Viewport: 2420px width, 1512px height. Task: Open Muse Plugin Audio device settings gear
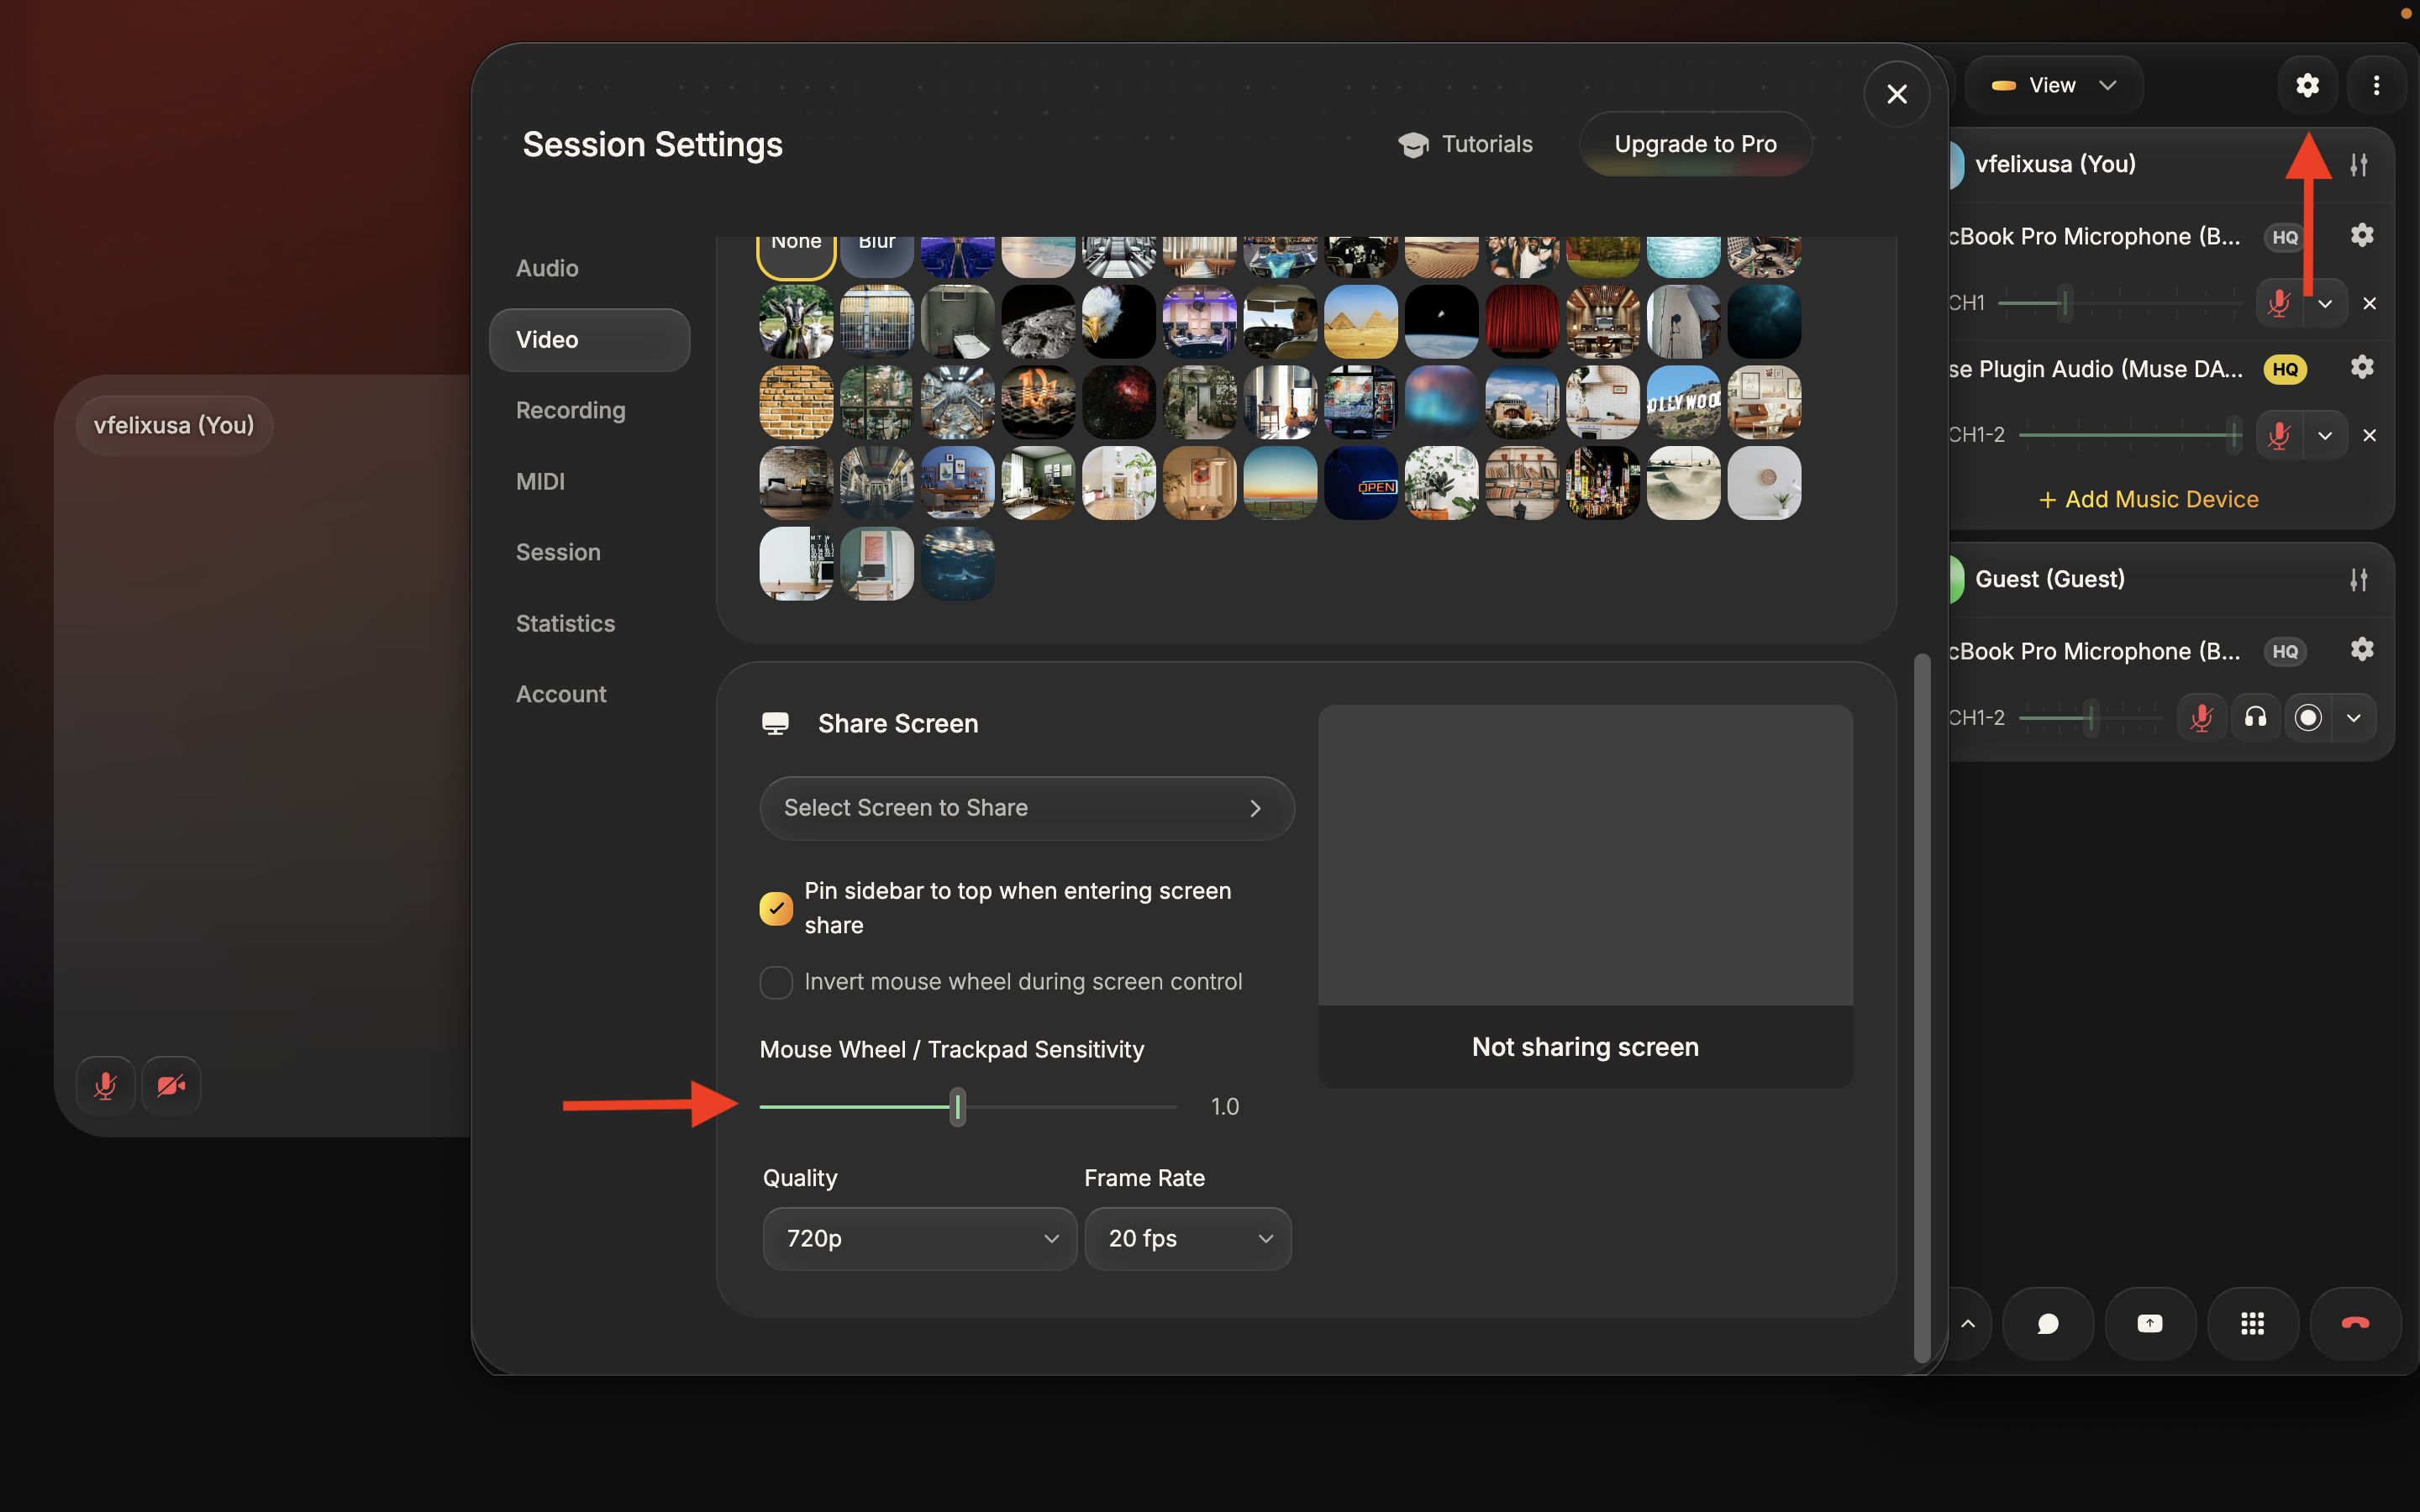(2362, 367)
